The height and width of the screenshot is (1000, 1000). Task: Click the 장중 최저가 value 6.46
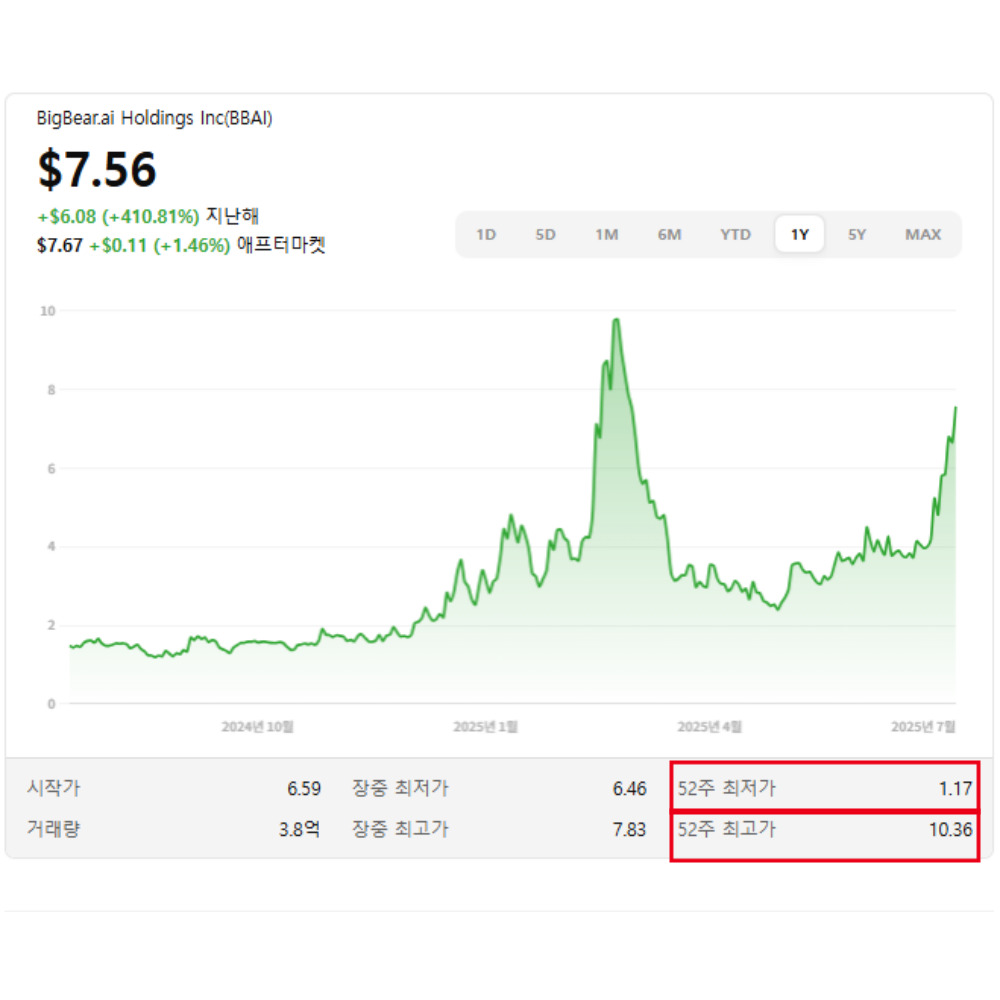point(629,789)
